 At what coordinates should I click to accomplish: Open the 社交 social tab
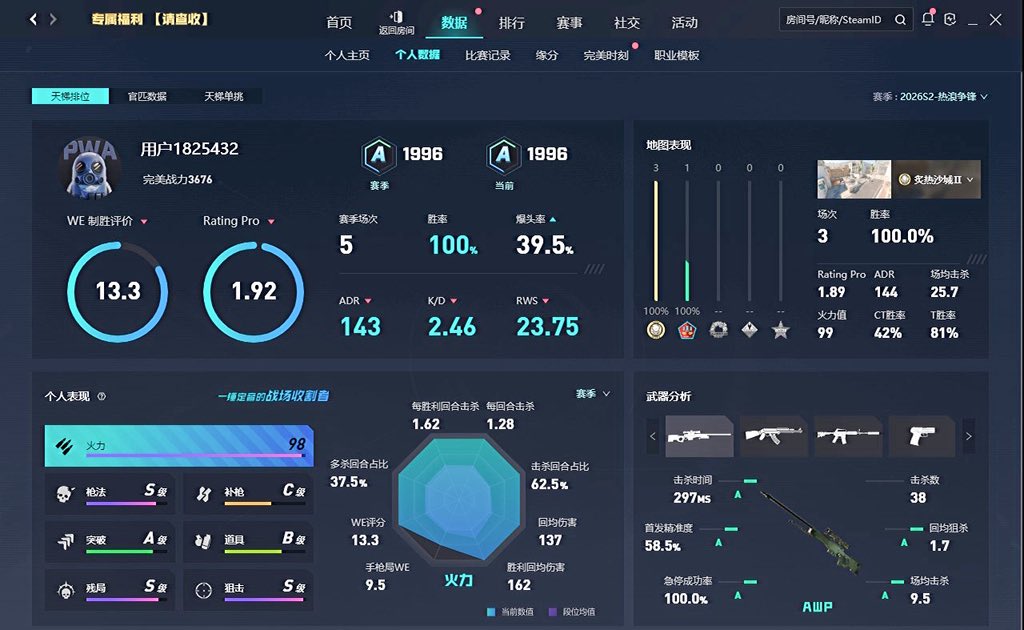[x=627, y=23]
